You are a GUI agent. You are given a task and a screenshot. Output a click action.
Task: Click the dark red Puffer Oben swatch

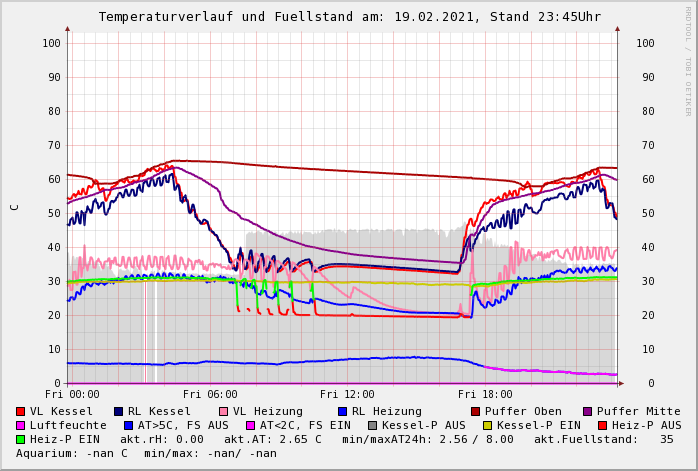click(476, 412)
